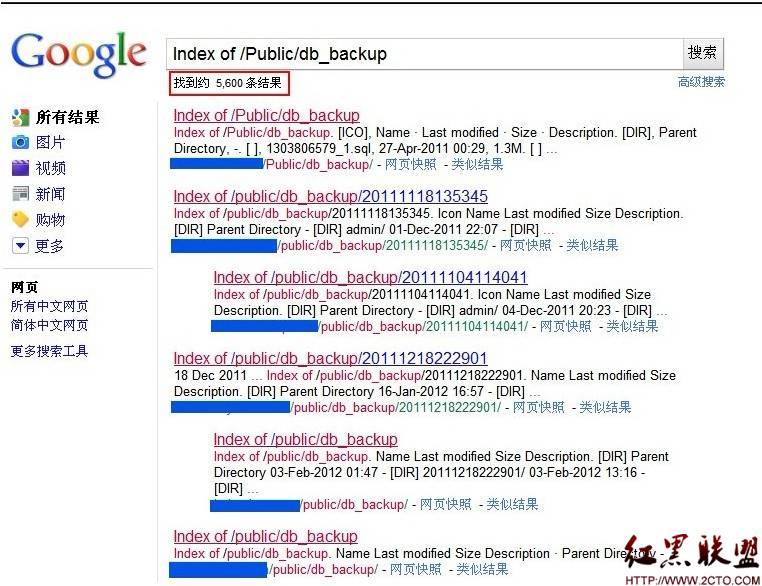The width and height of the screenshot is (762, 586).
Task: Open 网页快照 for the 20111104114041 result
Action: [x=566, y=327]
